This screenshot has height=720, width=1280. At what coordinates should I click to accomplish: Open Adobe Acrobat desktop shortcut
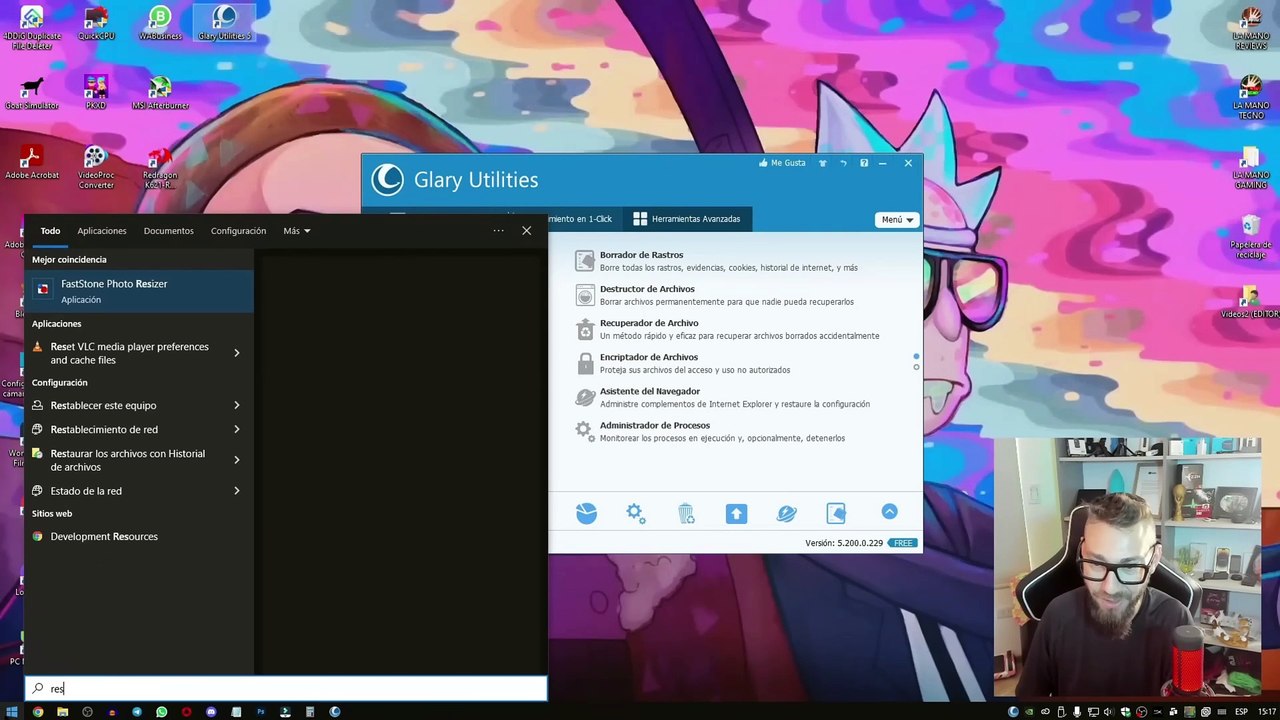[x=32, y=163]
